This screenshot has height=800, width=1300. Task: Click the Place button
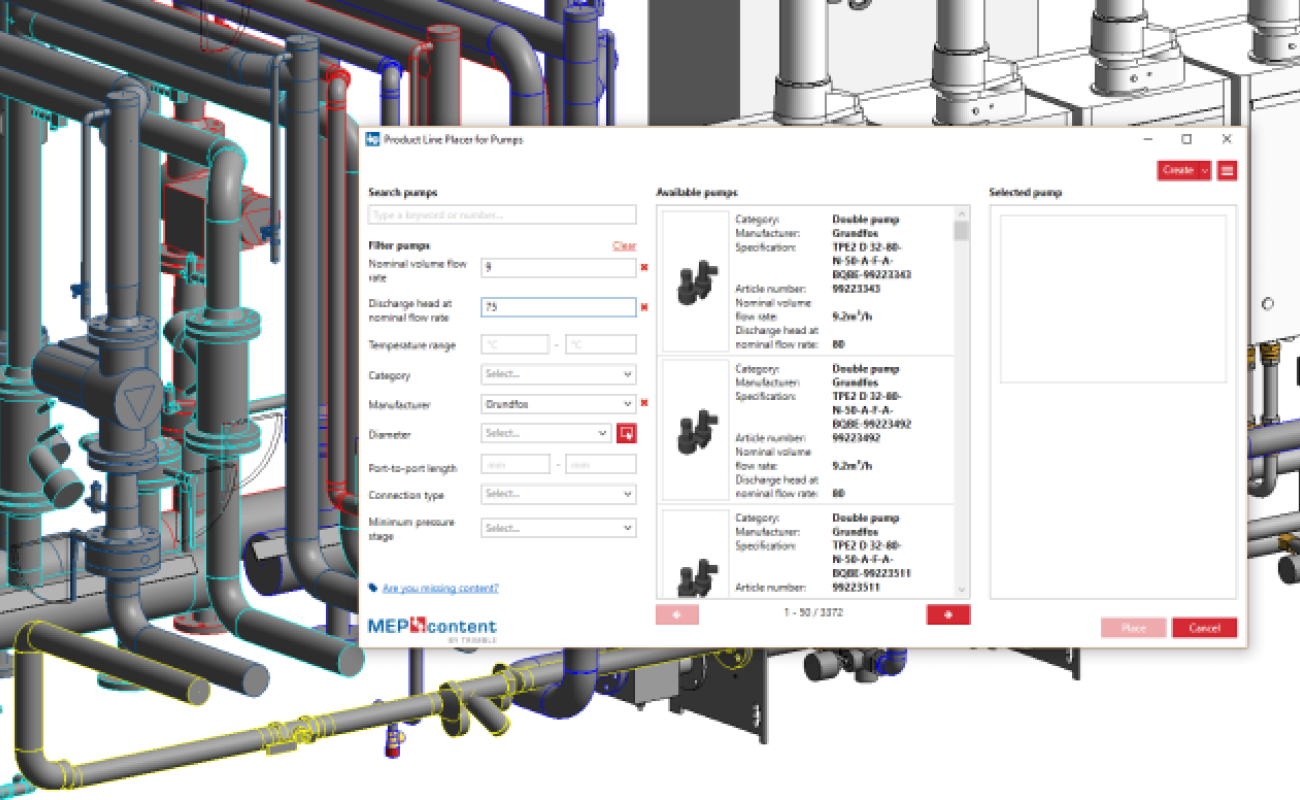point(1133,628)
